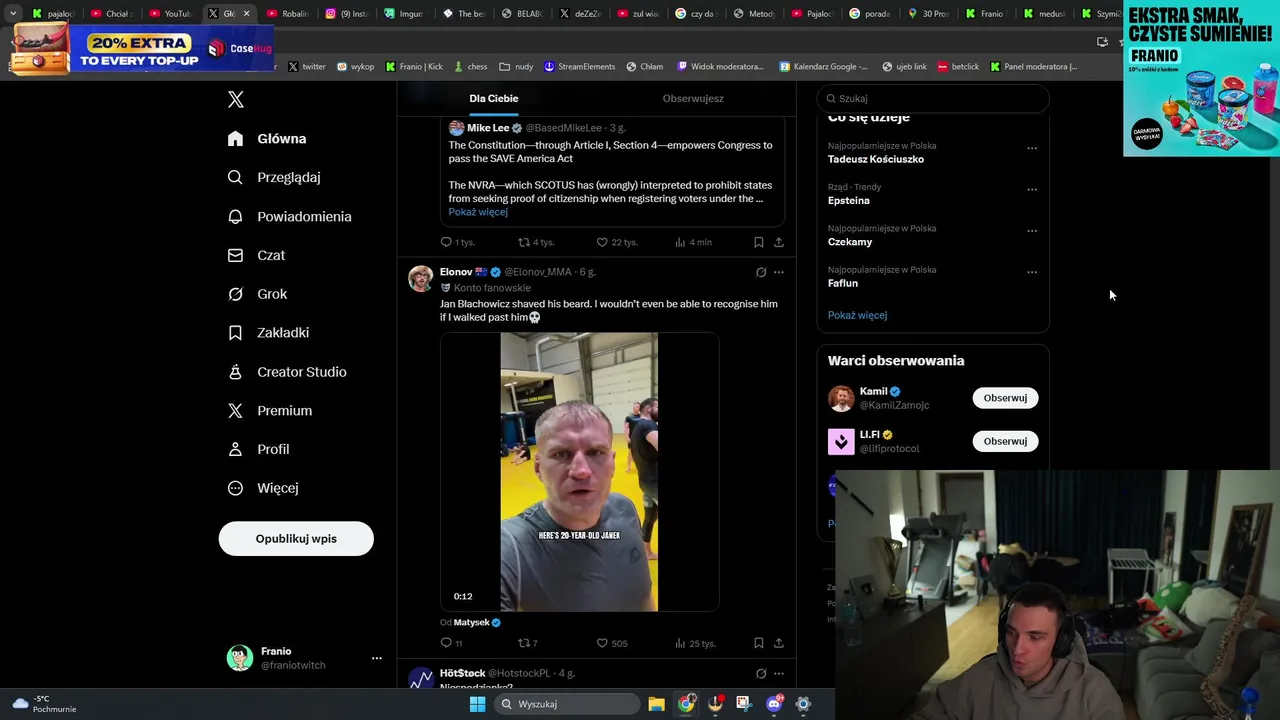Image resolution: width=1280 pixels, height=720 pixels.
Task: Switch to Dla Ciebie tab
Action: 494,98
